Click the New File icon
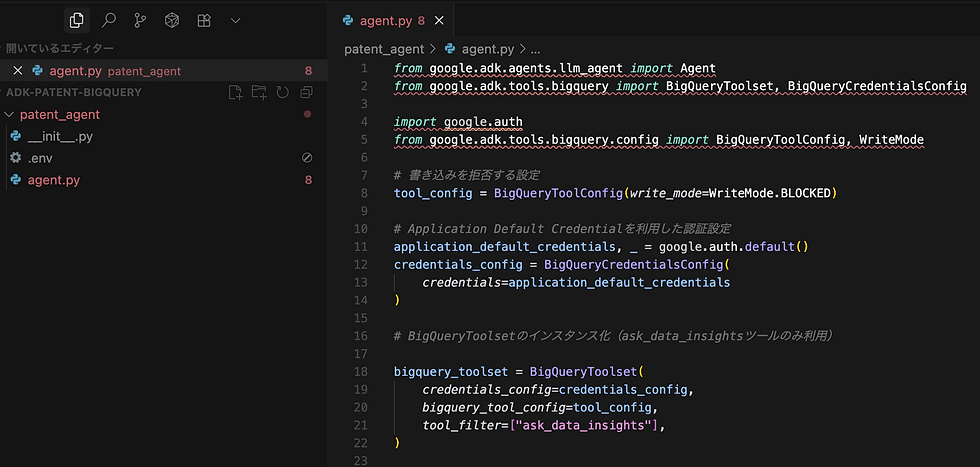The width and height of the screenshot is (980, 467). pyautogui.click(x=235, y=93)
